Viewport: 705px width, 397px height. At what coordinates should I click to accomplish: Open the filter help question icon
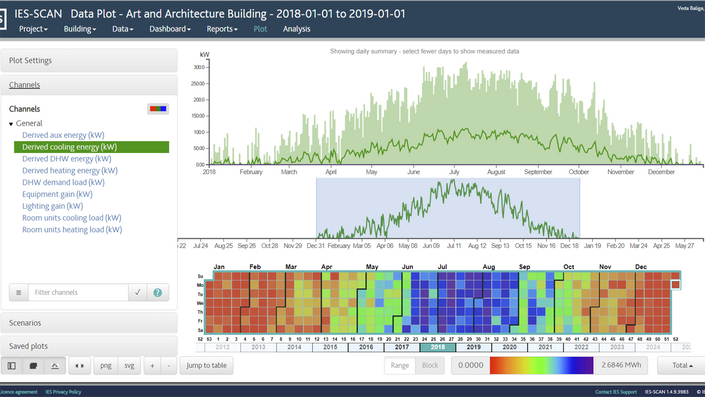(x=158, y=292)
